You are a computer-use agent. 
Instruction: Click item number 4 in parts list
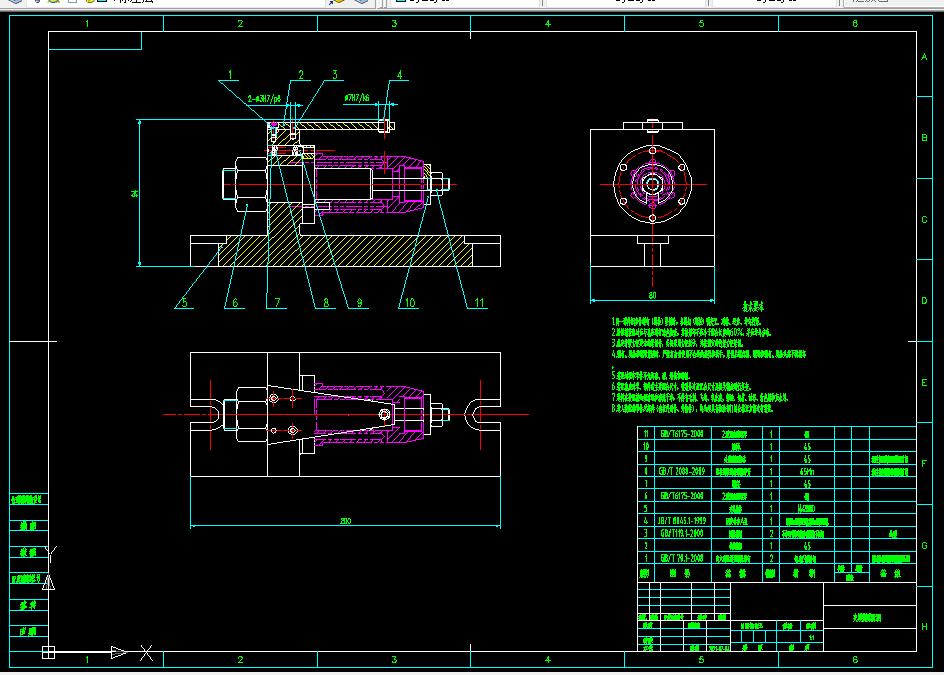(x=645, y=520)
